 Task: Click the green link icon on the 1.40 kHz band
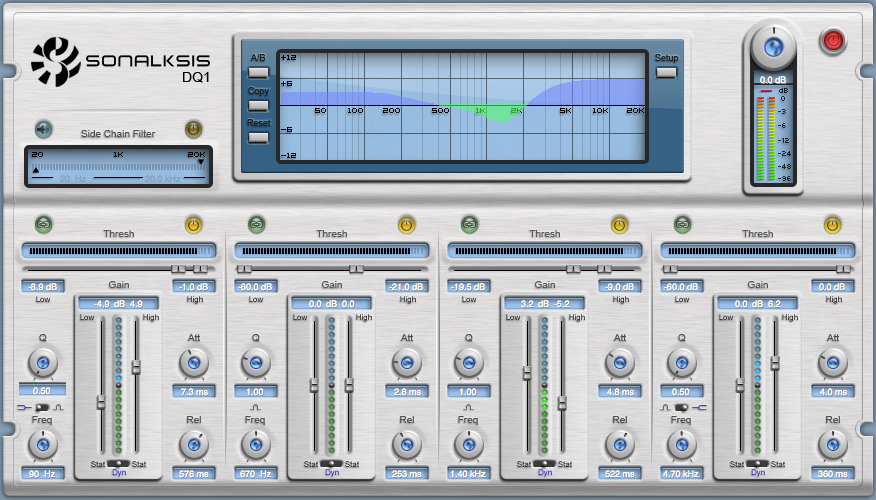tap(469, 224)
